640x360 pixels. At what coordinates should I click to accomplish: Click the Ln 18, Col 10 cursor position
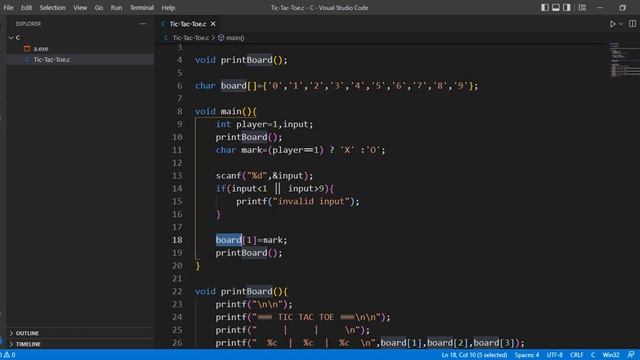pyautogui.click(x=474, y=355)
